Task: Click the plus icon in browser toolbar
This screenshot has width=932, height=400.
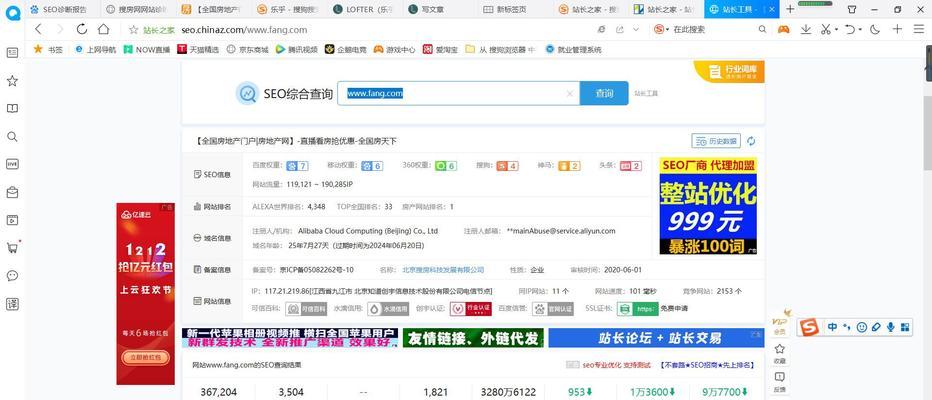Action: pos(897,29)
